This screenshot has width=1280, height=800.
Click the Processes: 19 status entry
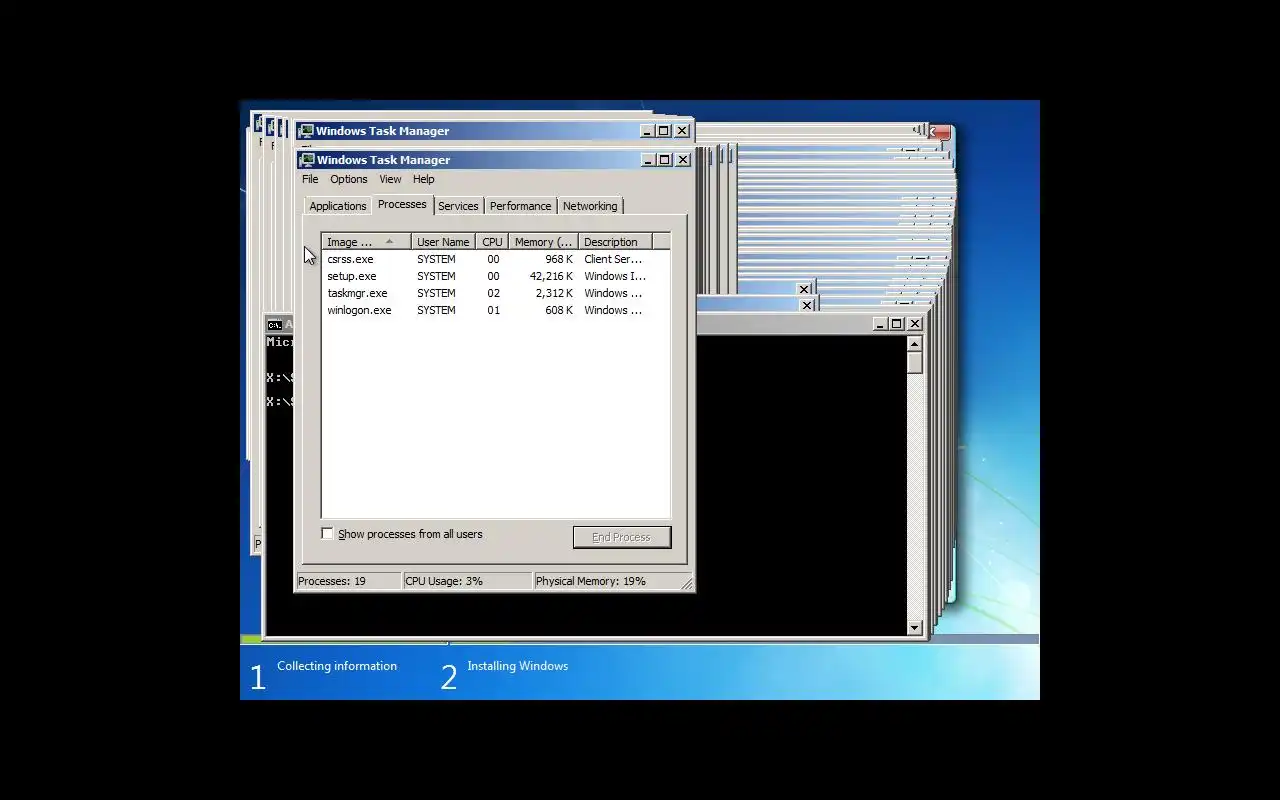tap(348, 581)
